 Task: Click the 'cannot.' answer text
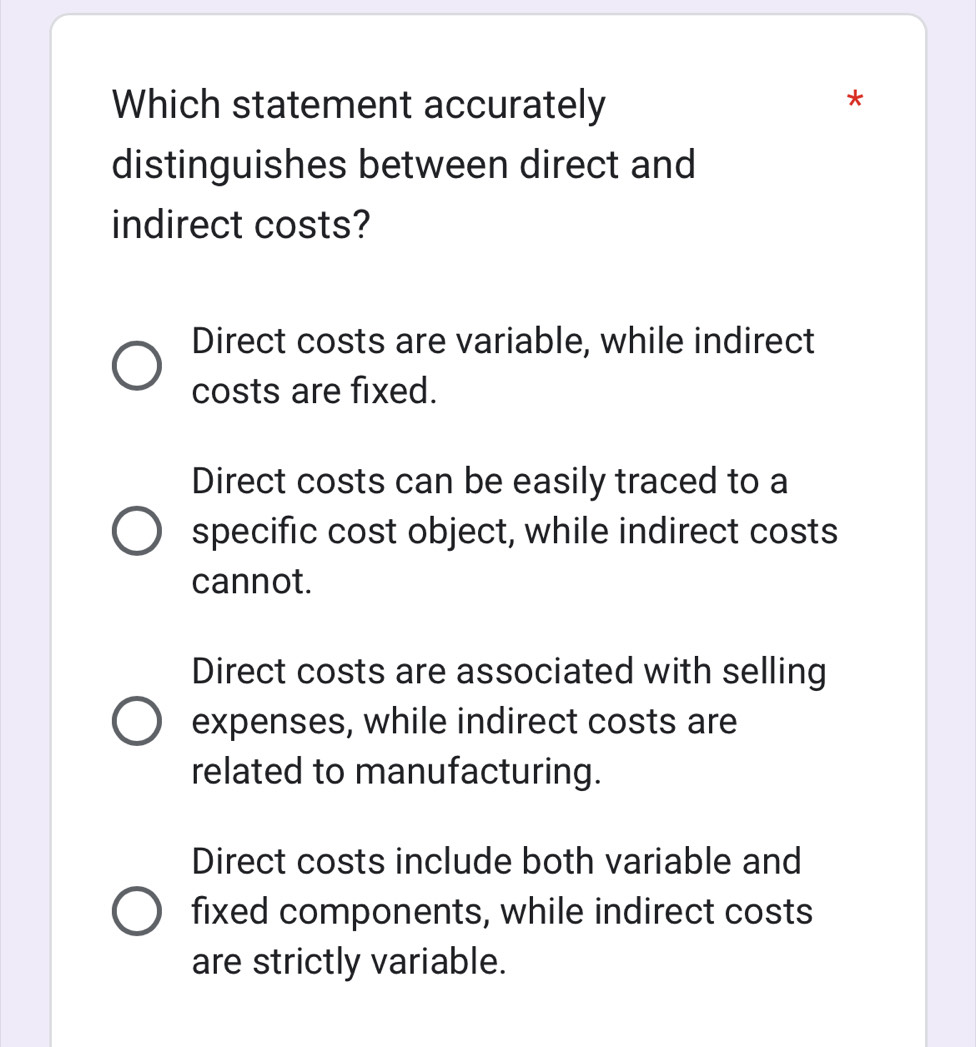[x=252, y=582]
